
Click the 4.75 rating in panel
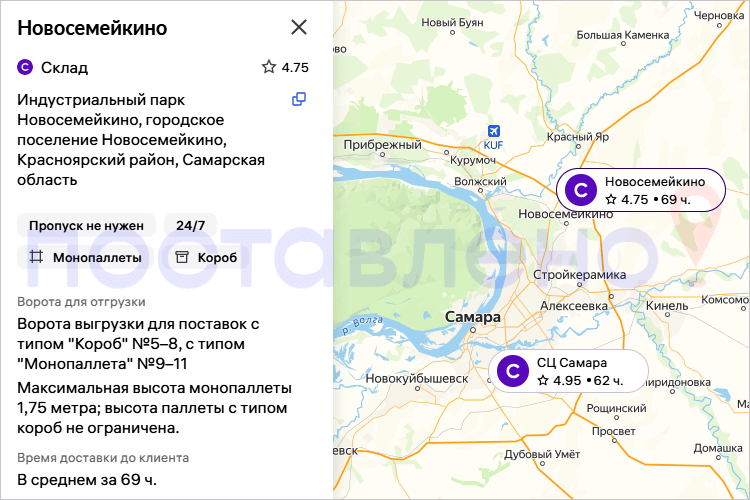click(295, 67)
